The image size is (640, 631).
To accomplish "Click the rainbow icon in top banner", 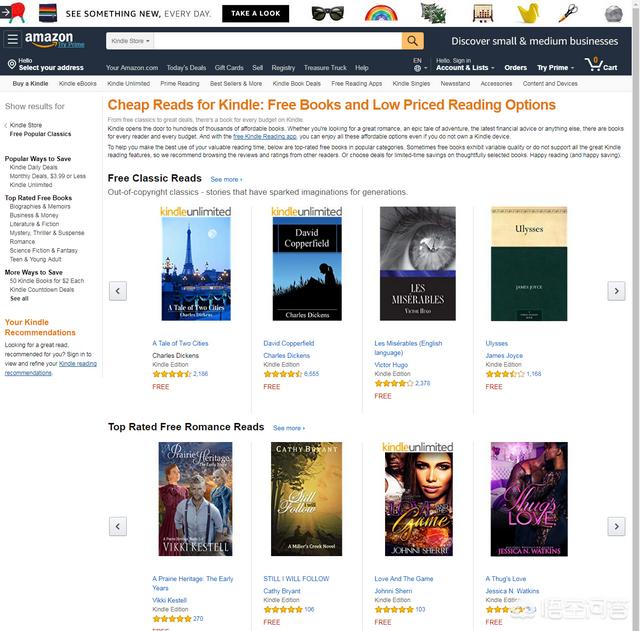I will [x=381, y=13].
